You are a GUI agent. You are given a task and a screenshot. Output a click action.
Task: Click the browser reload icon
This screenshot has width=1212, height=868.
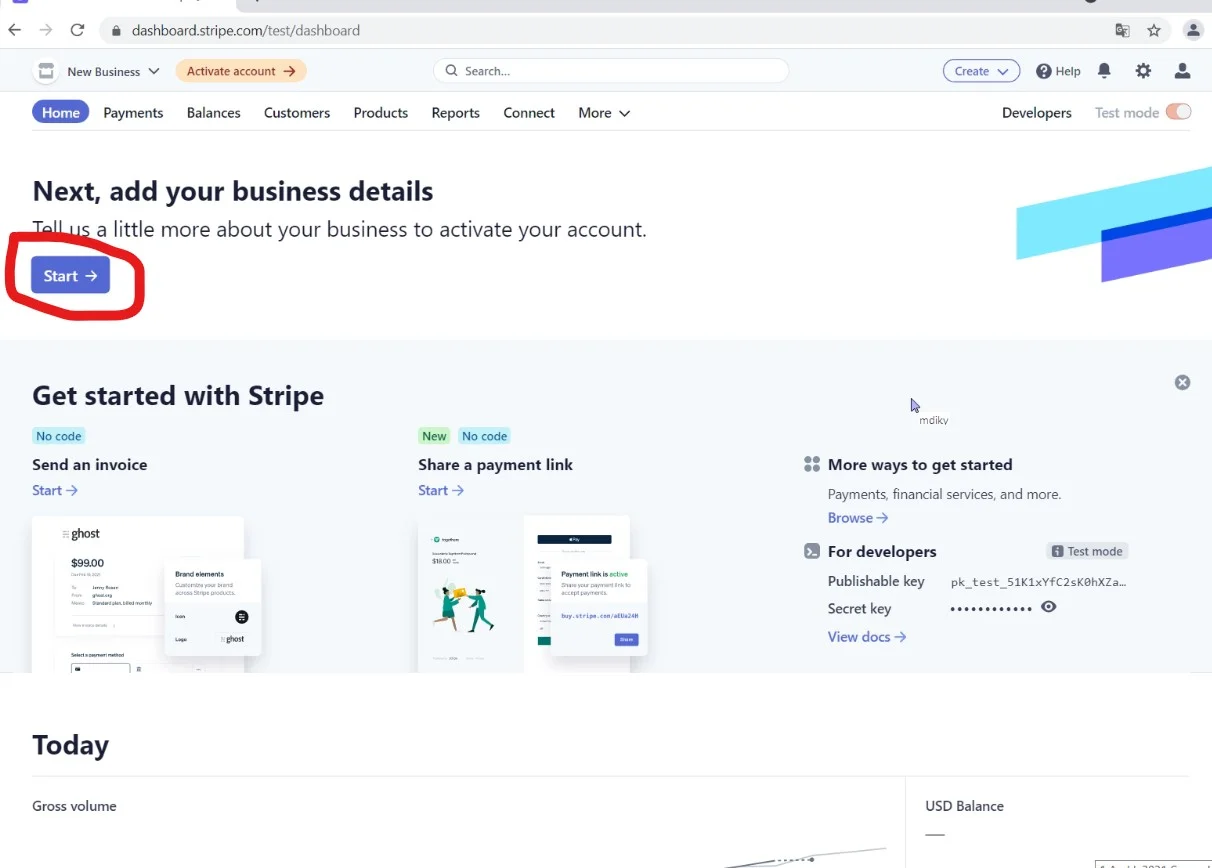(77, 30)
